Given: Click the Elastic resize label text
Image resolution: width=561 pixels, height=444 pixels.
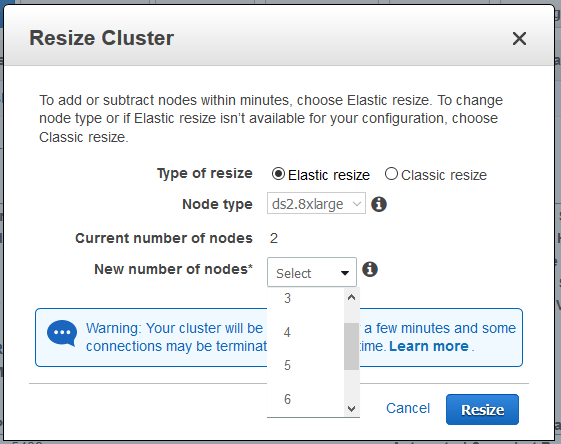Looking at the screenshot, I should coord(329,175).
